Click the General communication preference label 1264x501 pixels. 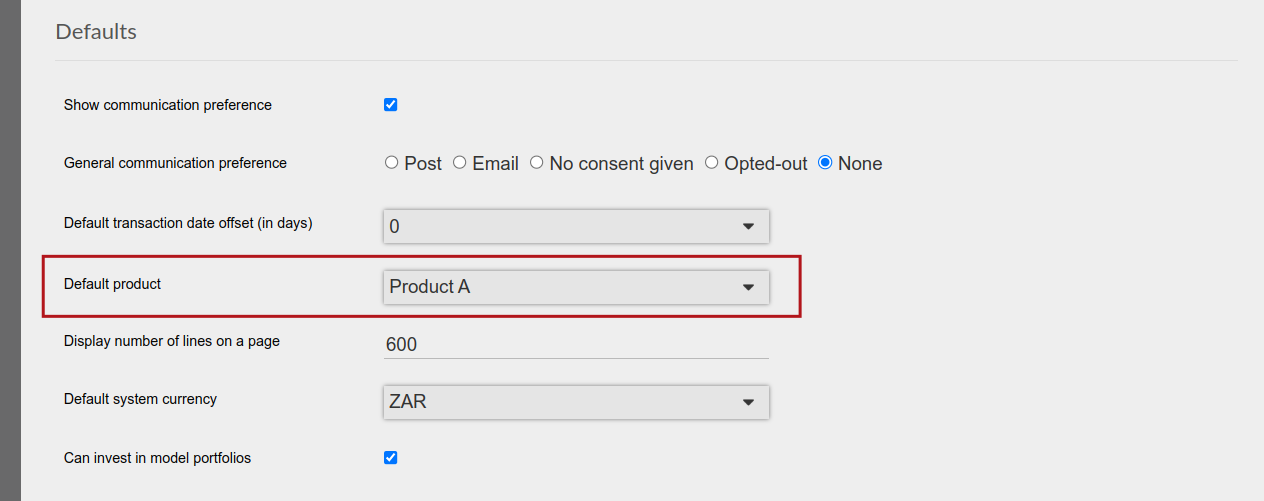click(x=175, y=163)
